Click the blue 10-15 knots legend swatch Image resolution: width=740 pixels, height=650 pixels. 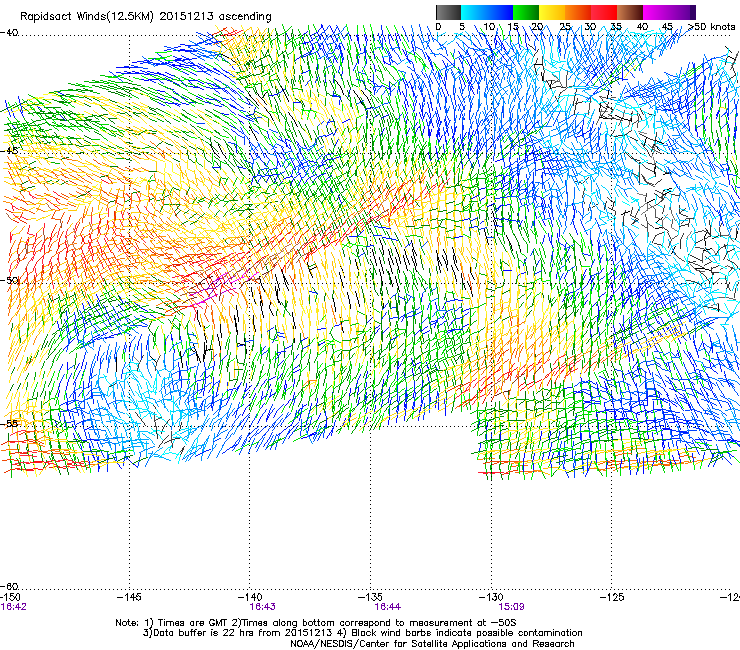tap(500, 12)
